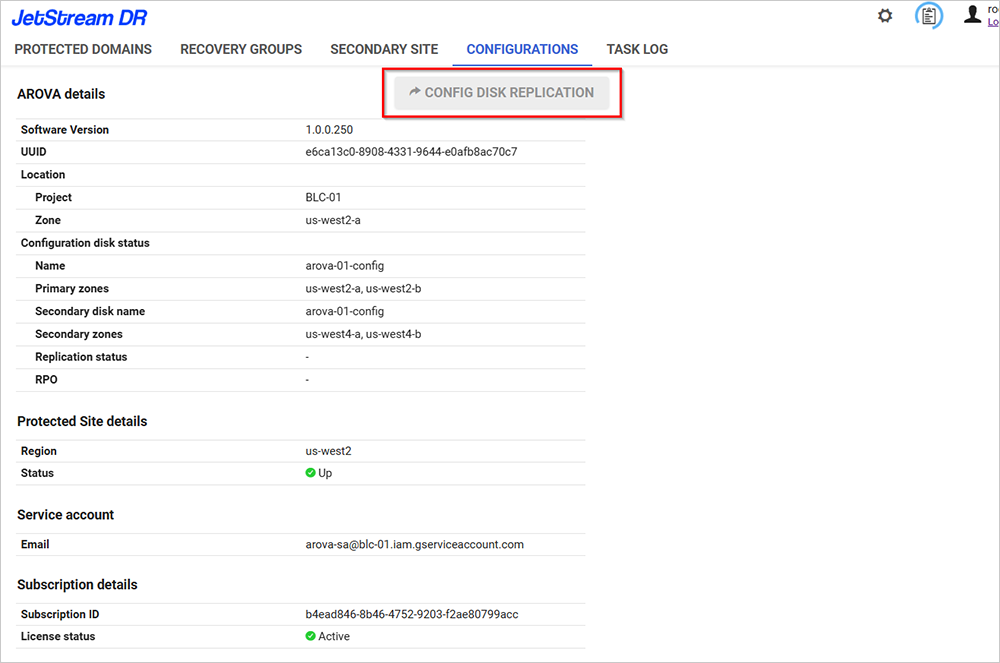Click the green Active license check icon
Viewport: 1000px width, 663px height.
311,636
